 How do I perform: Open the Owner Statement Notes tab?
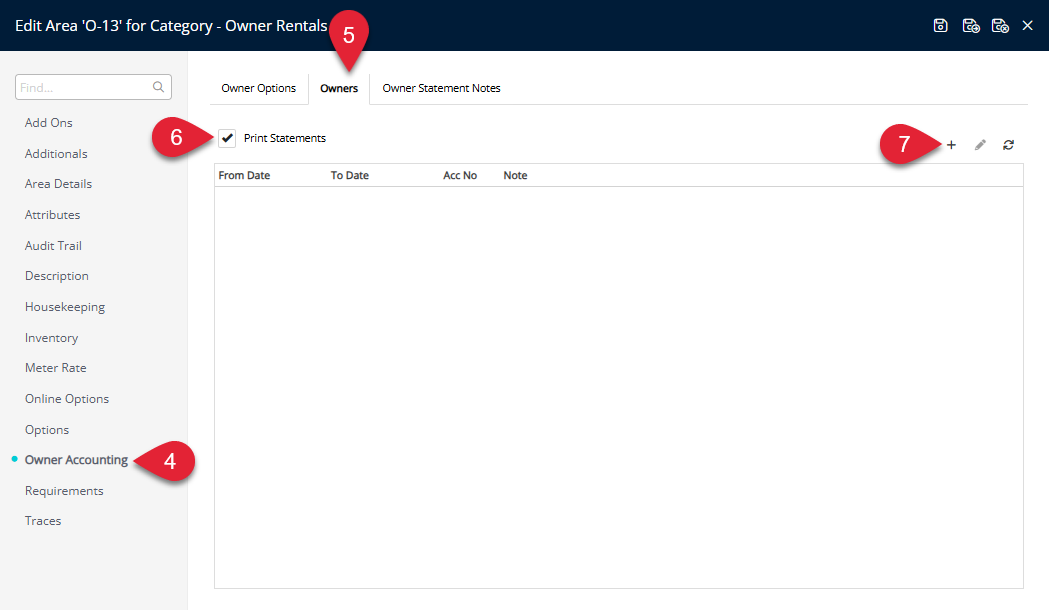click(x=442, y=88)
